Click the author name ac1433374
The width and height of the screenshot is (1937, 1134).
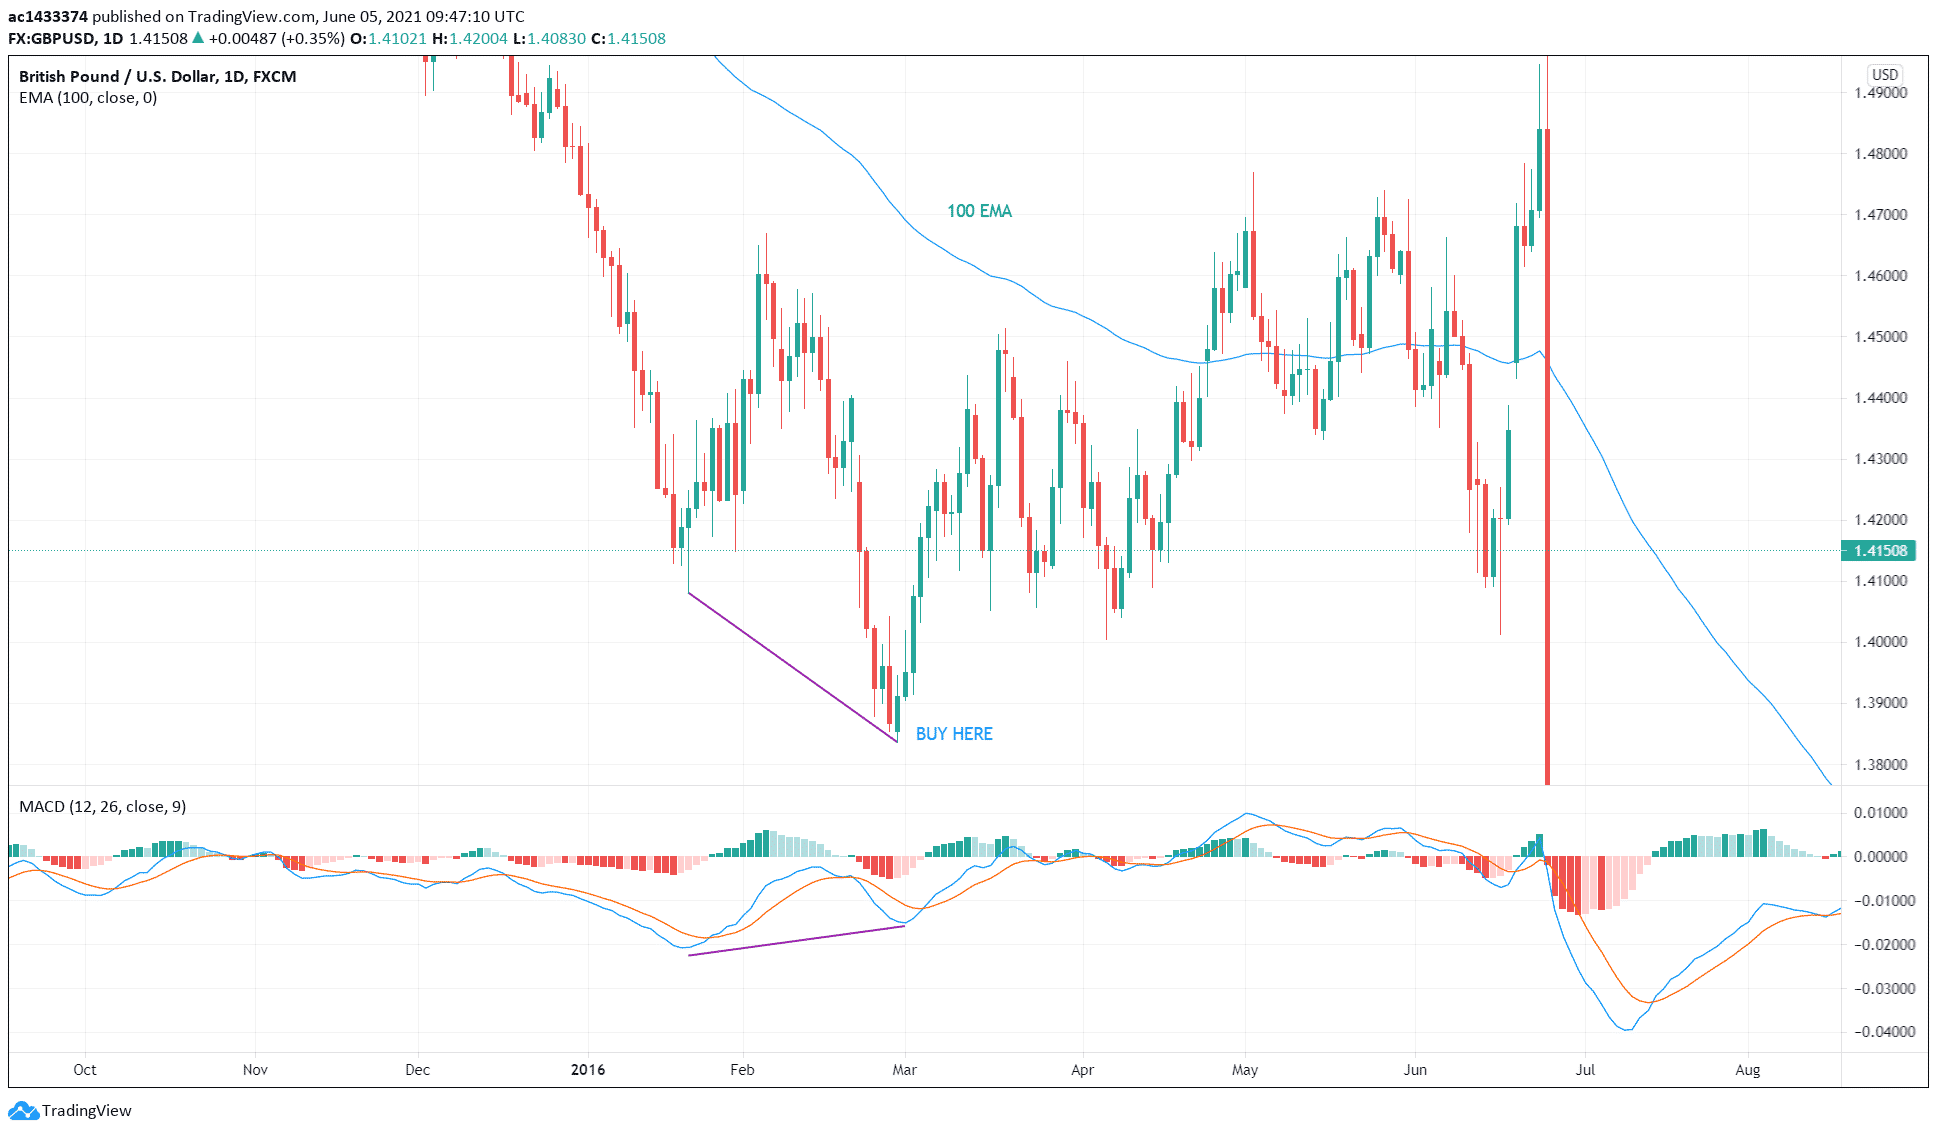click(48, 16)
